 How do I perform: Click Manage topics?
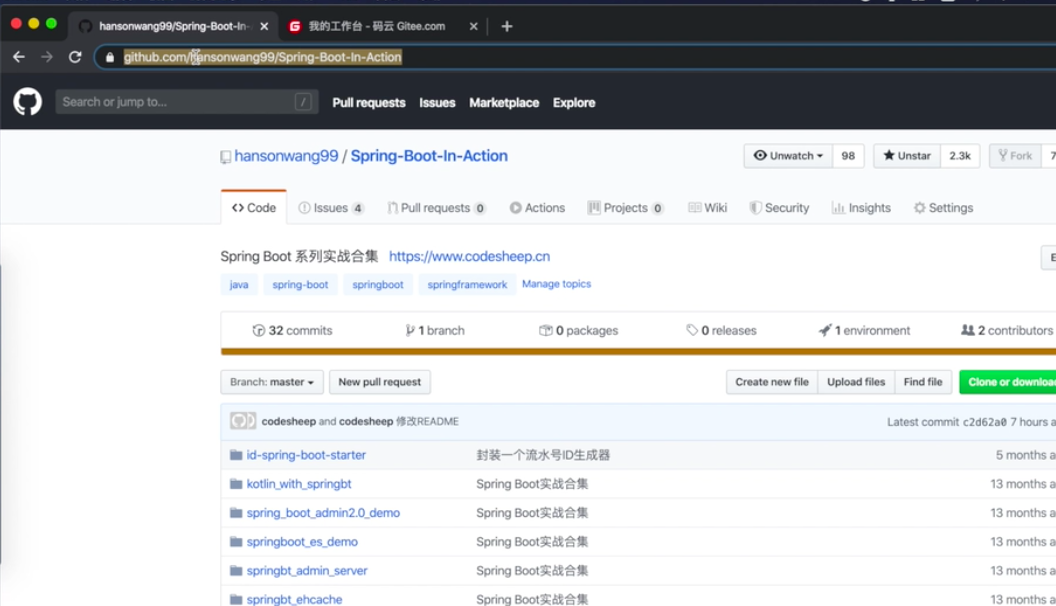click(x=556, y=284)
